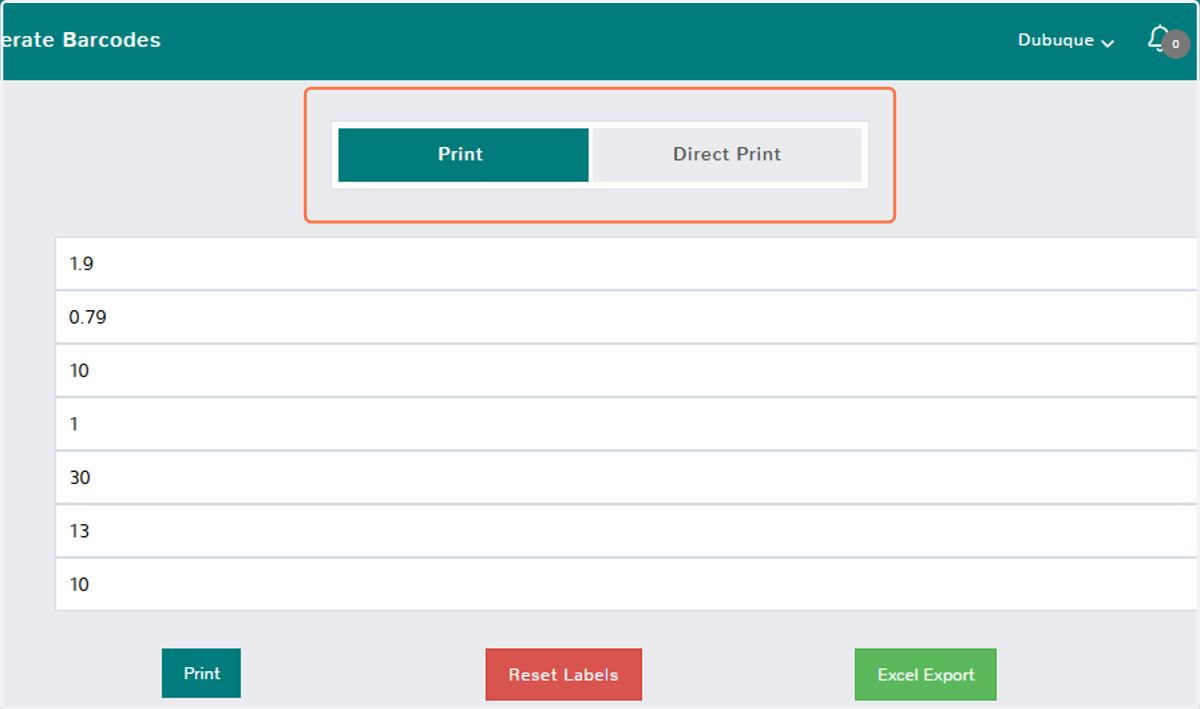Select the Print tab

pyautogui.click(x=463, y=155)
